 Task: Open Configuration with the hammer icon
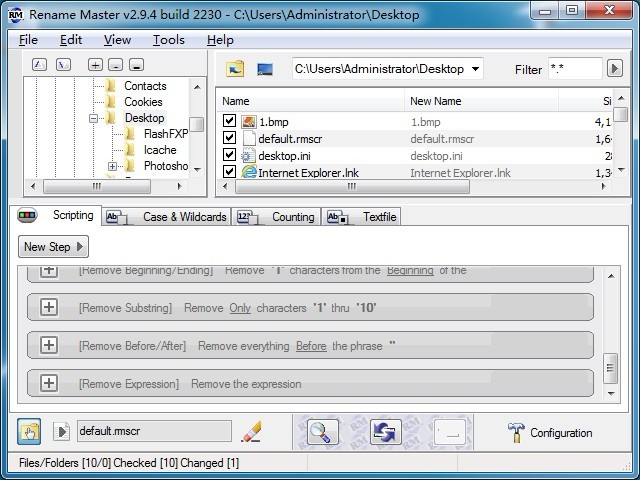click(550, 433)
